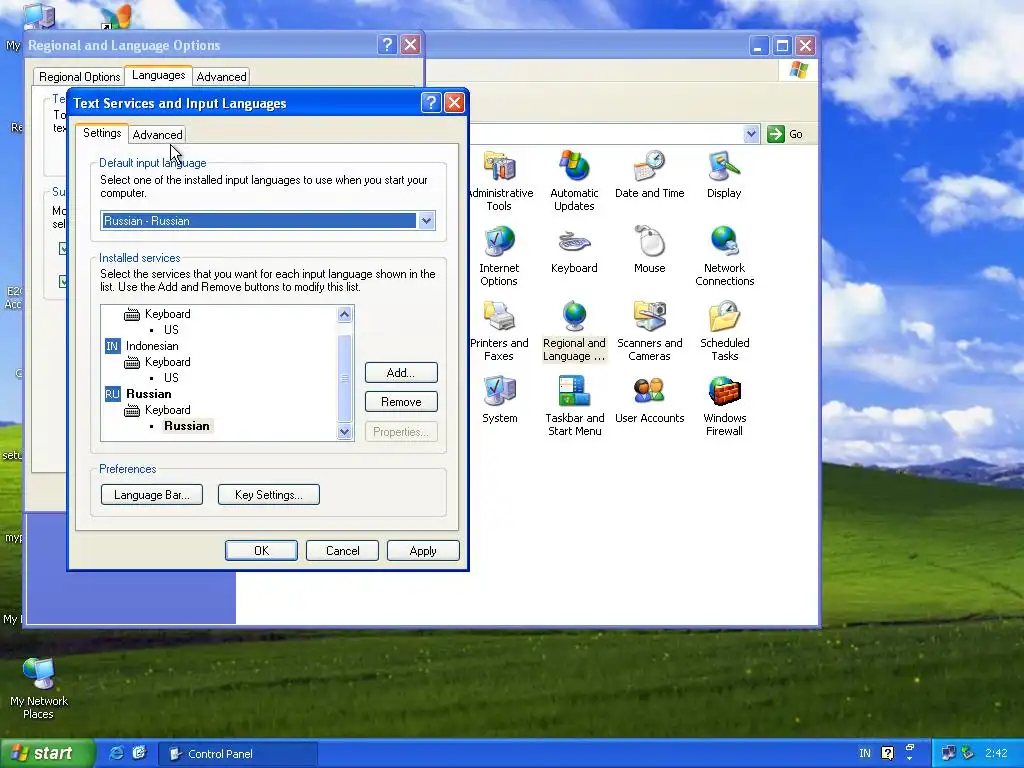Select Keyboard under Indonesian
This screenshot has height=768, width=1024.
coord(168,362)
